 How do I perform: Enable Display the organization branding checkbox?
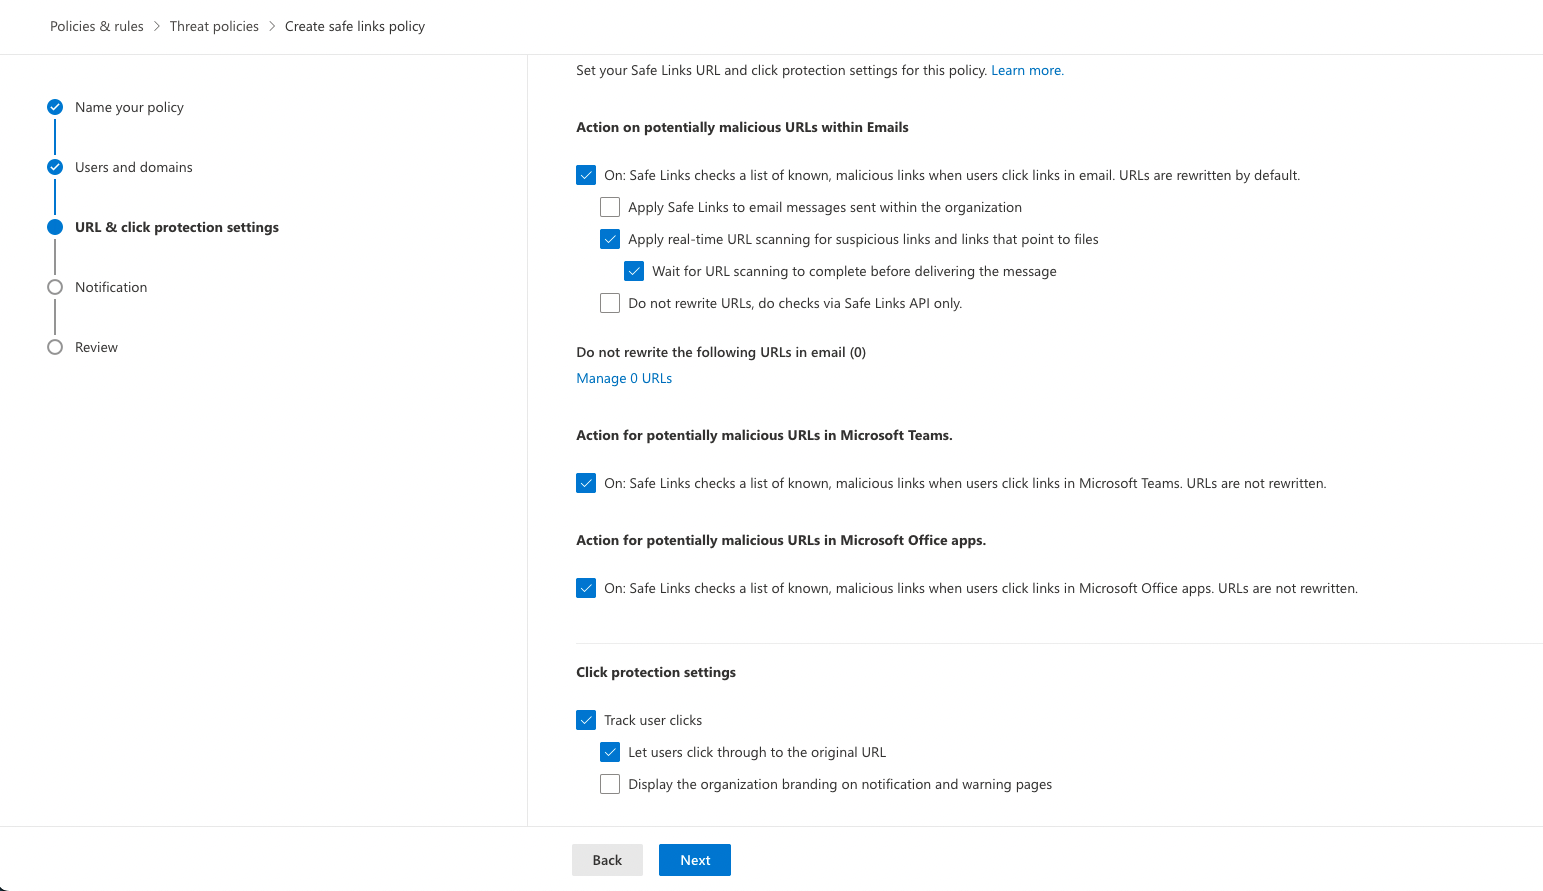[x=610, y=784]
